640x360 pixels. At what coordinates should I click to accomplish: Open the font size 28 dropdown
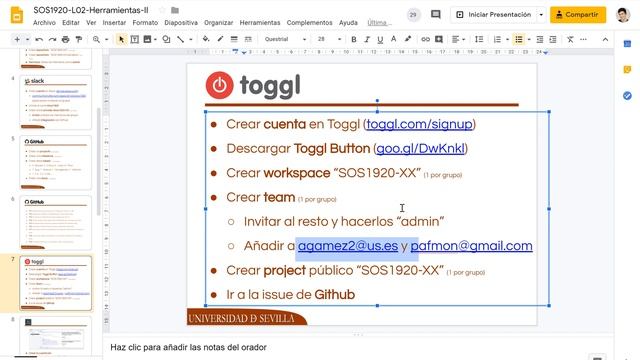click(329, 40)
